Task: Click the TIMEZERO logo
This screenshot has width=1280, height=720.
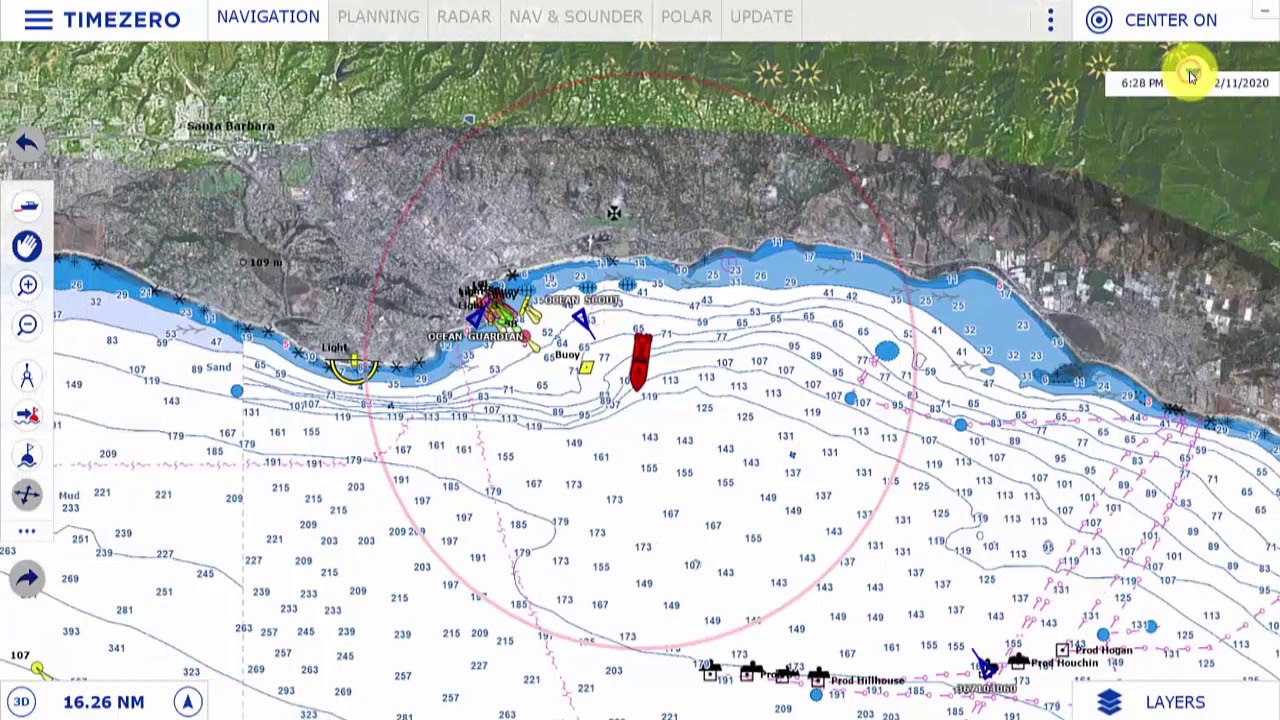Action: tap(122, 20)
